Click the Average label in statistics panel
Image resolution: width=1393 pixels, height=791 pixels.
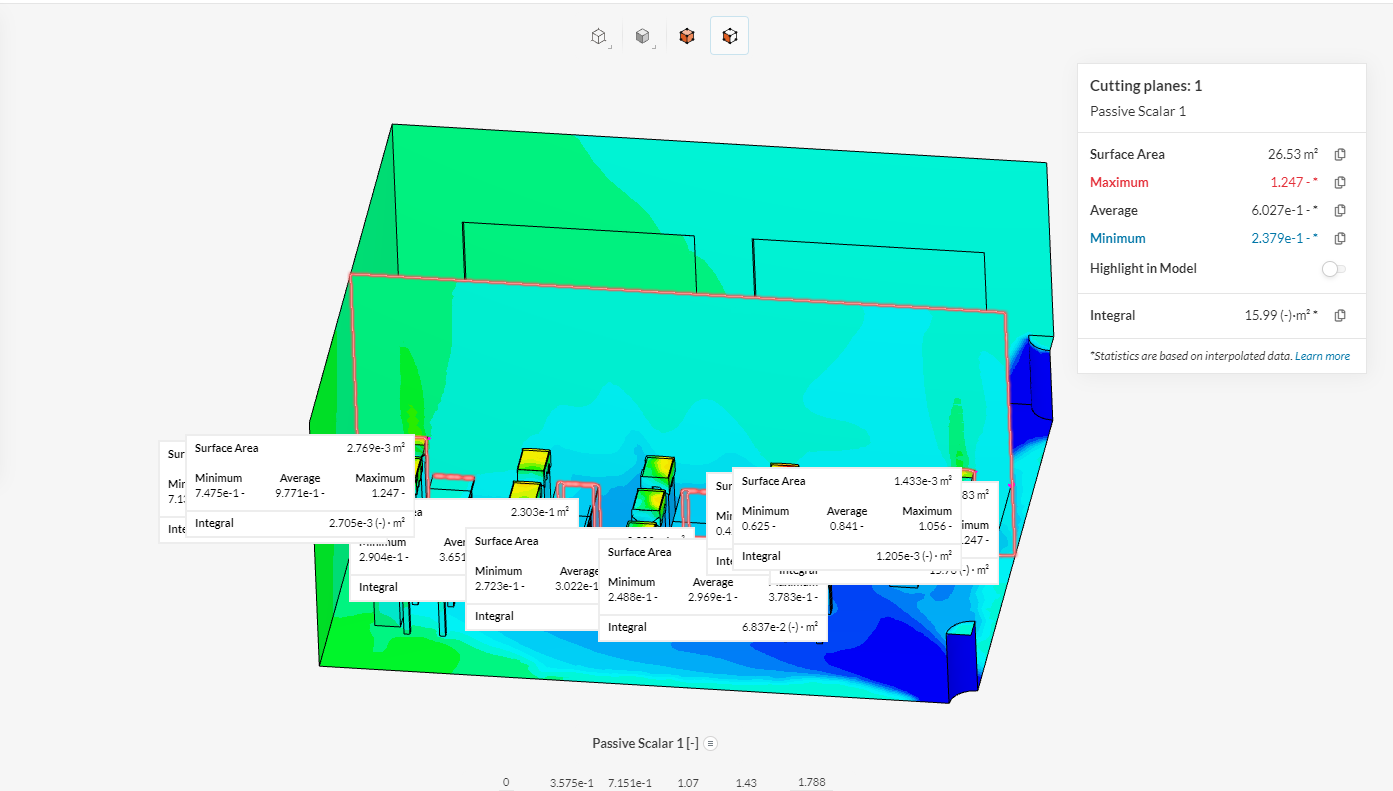point(1114,210)
